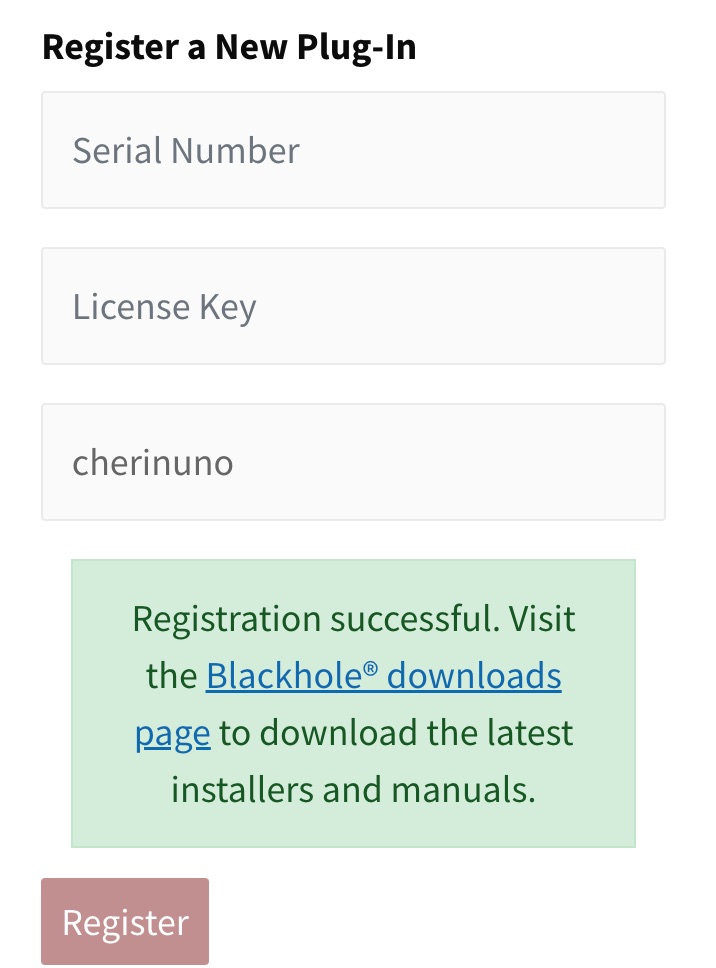This screenshot has height=968, width=716.
Task: Click "to download the latest" message text
Action: click(397, 733)
